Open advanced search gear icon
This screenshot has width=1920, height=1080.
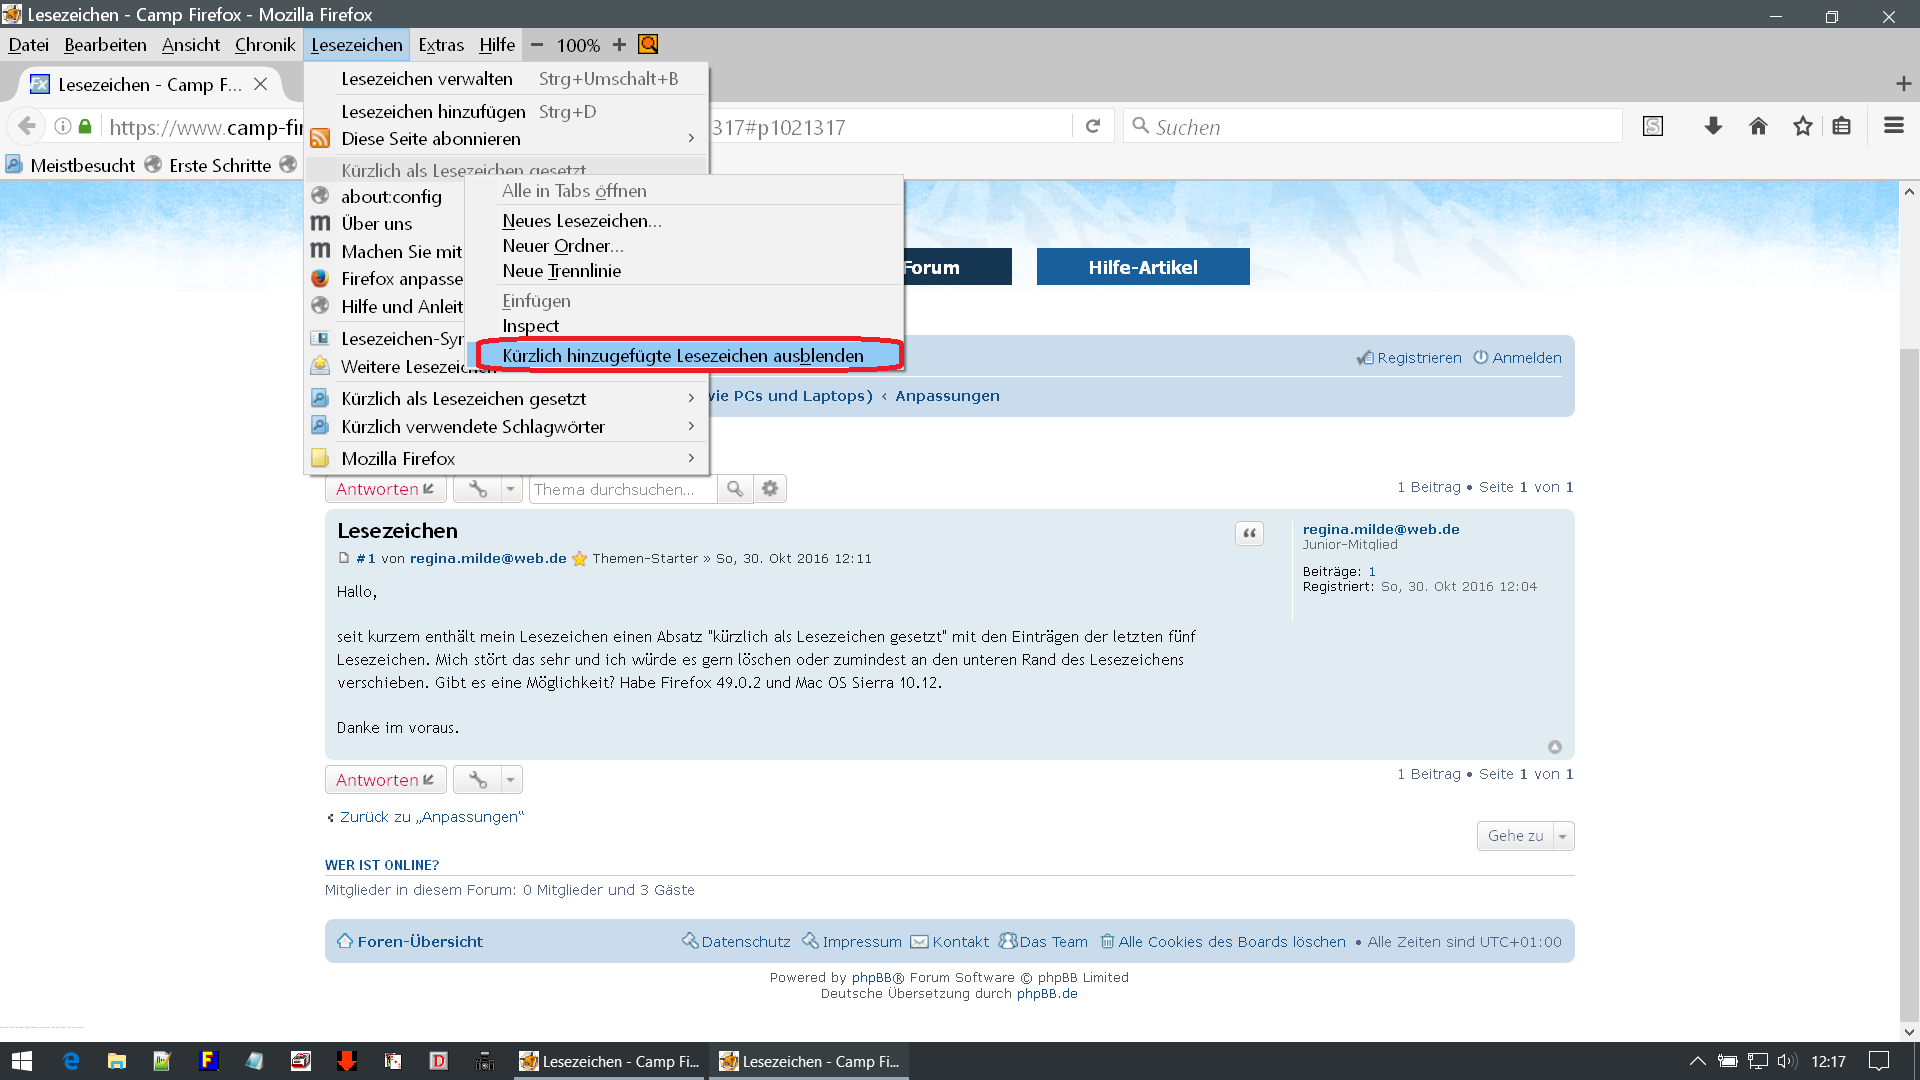[770, 489]
